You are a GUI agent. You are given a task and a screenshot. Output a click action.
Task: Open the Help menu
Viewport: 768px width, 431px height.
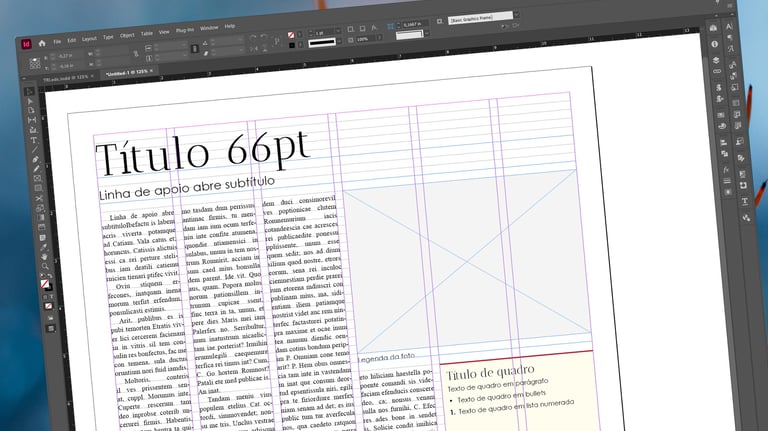click(x=230, y=26)
